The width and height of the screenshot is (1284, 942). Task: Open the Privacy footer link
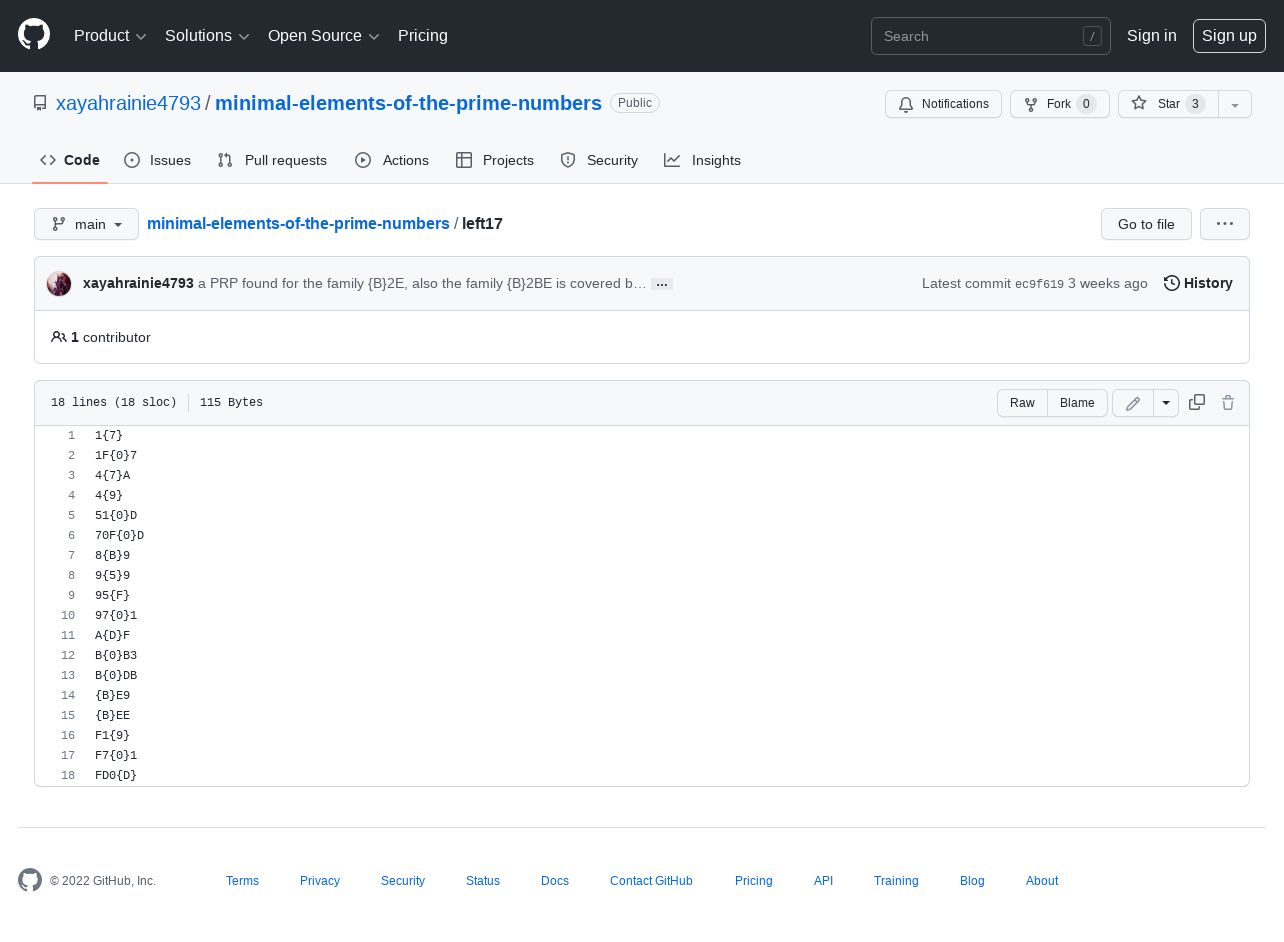(320, 881)
